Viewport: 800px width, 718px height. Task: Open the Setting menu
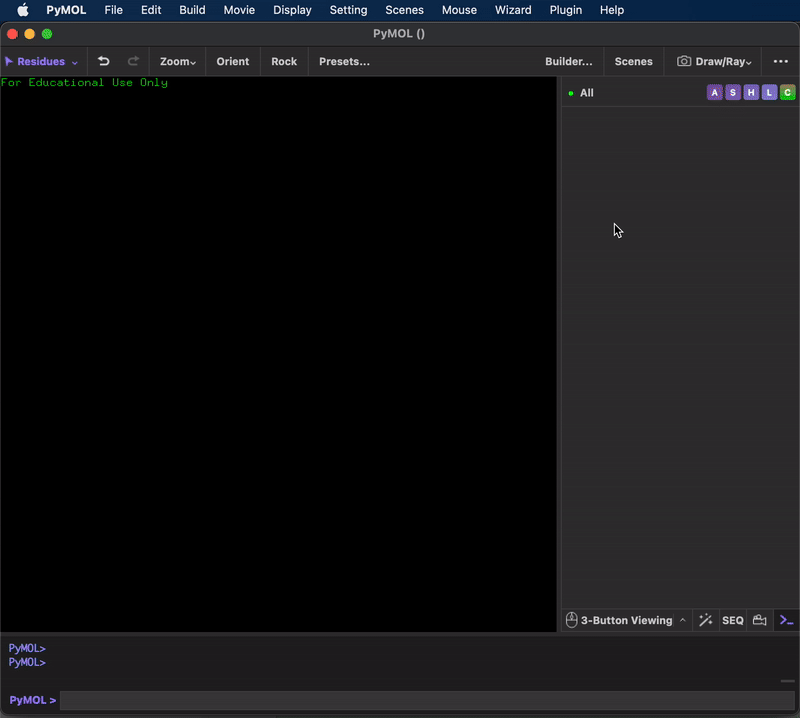coord(348,10)
